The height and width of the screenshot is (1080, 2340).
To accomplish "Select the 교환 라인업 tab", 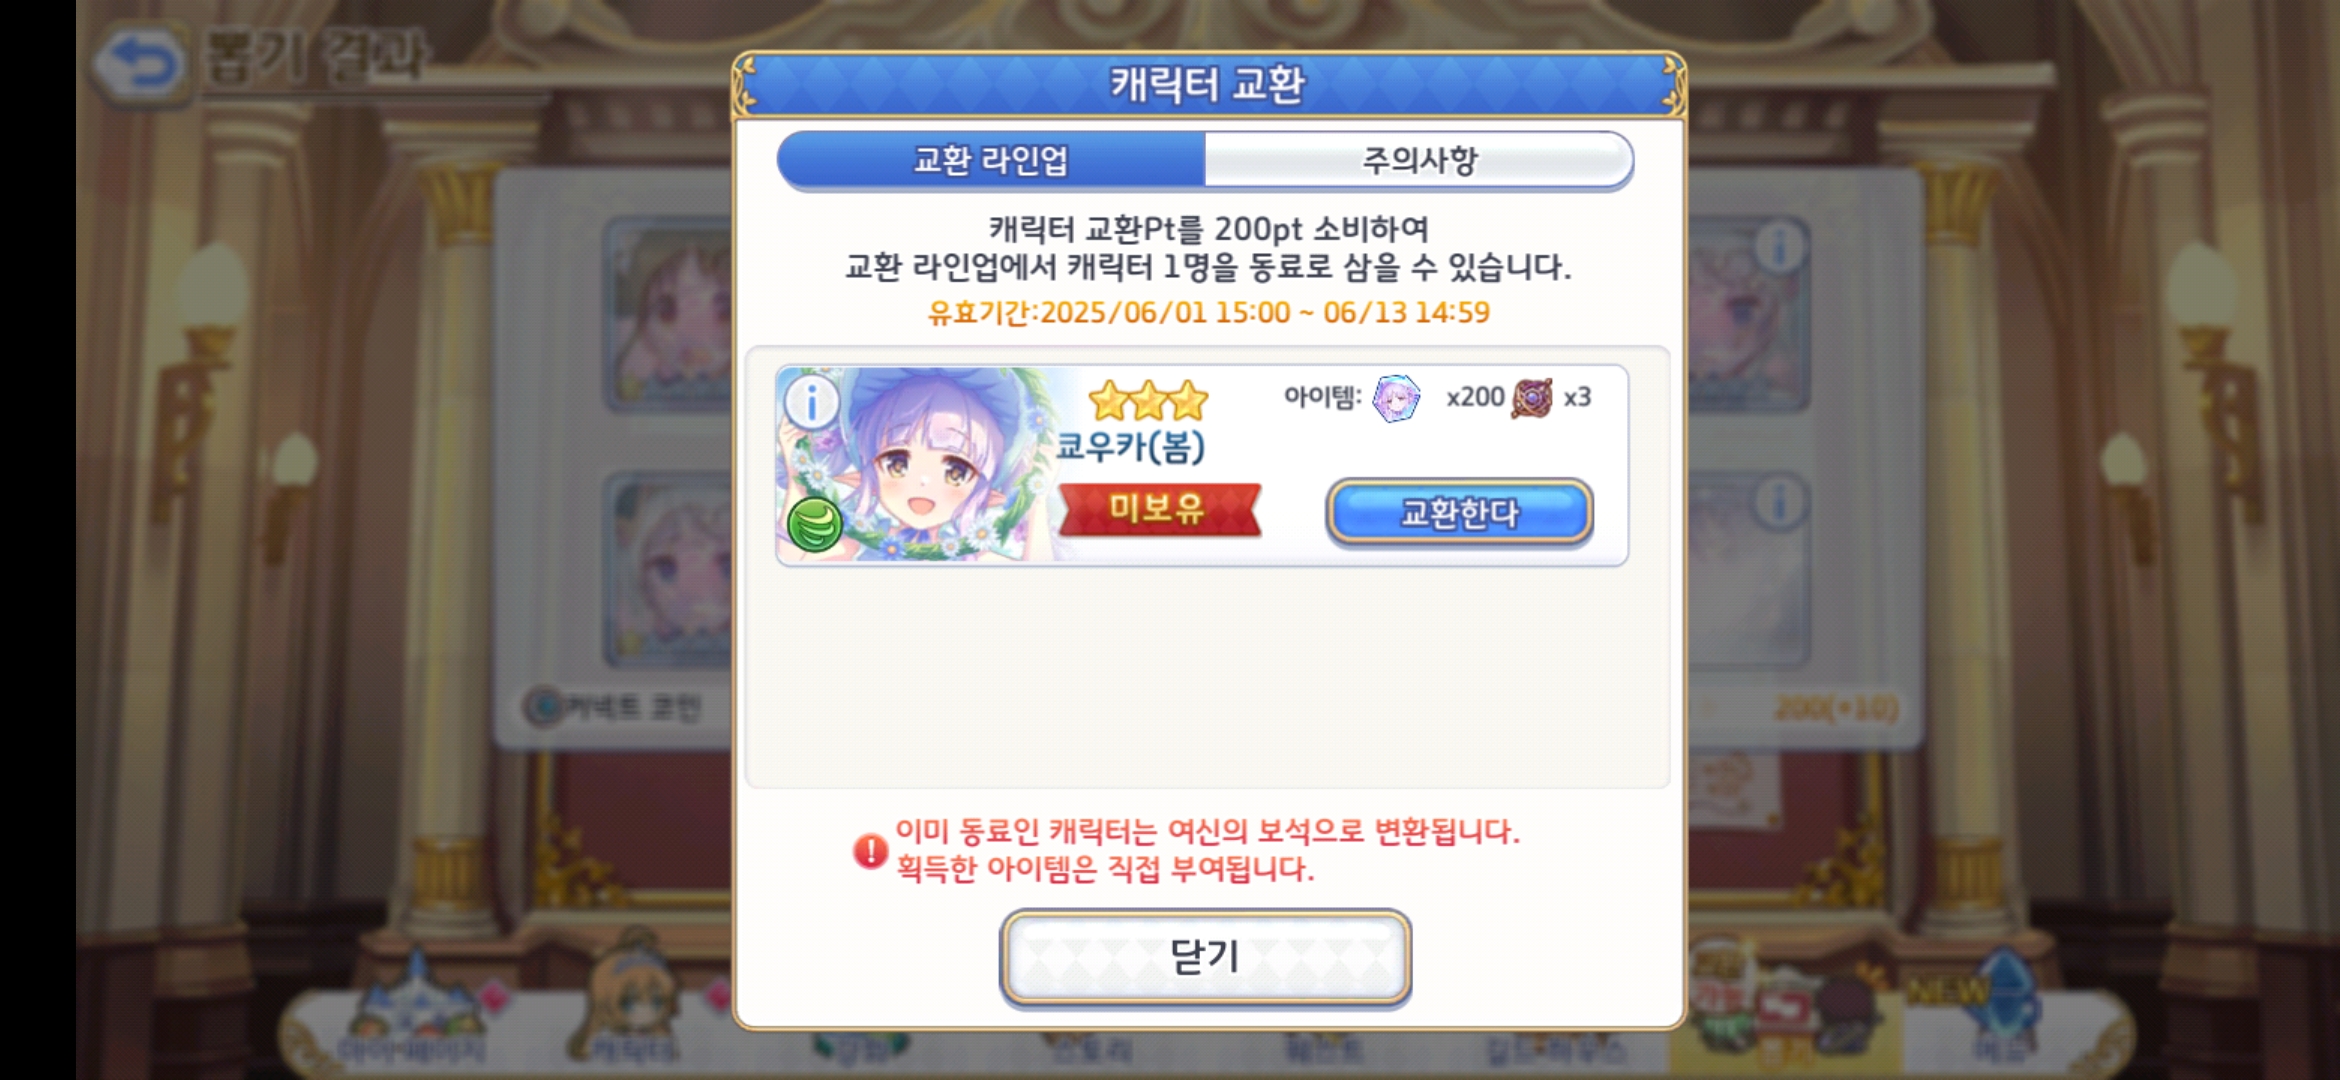I will pos(991,160).
